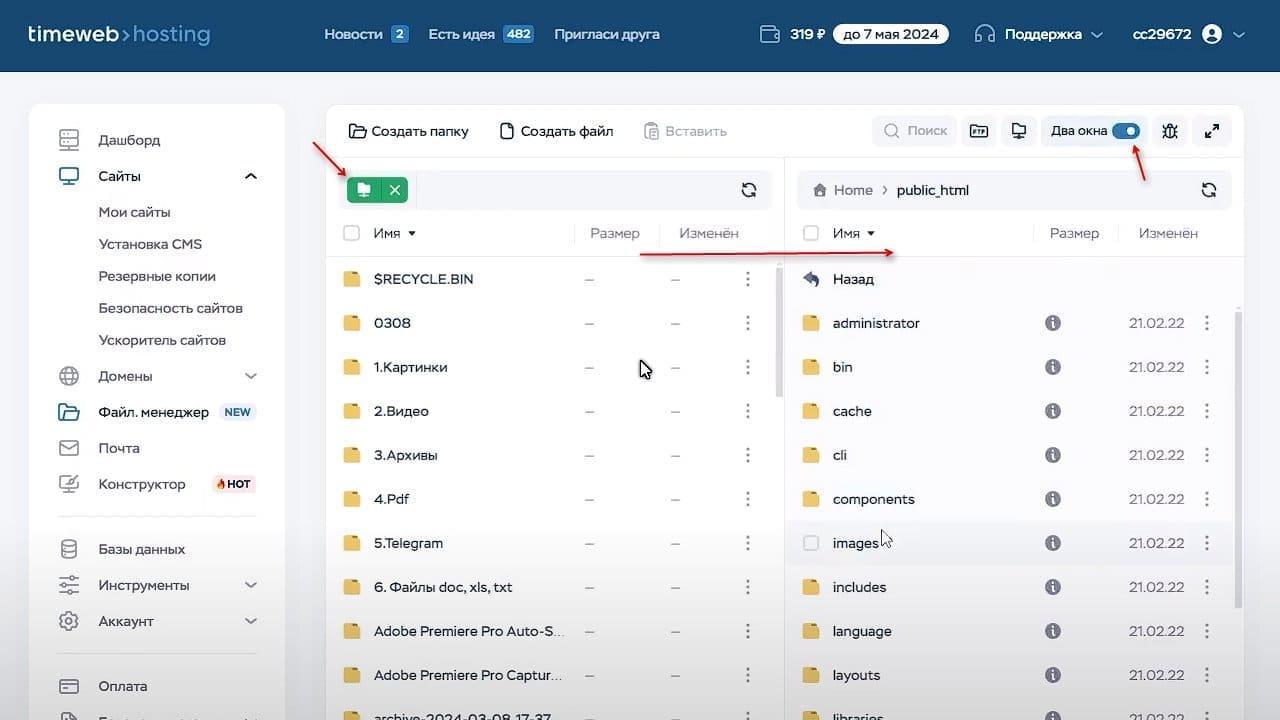Image resolution: width=1280 pixels, height=720 pixels.
Task: Sort right pane by Имя
Action: pos(854,233)
